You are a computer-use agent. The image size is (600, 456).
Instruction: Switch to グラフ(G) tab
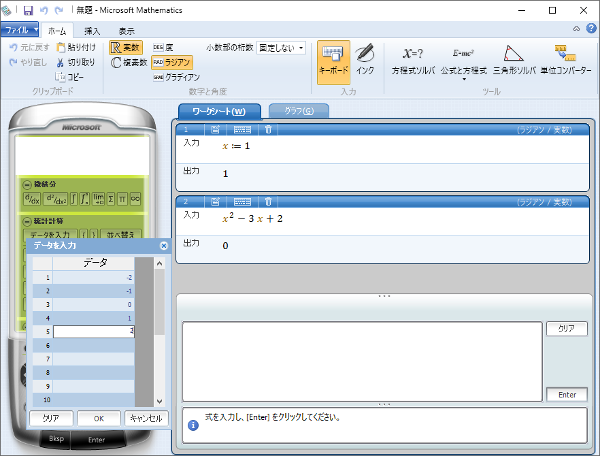(x=299, y=111)
